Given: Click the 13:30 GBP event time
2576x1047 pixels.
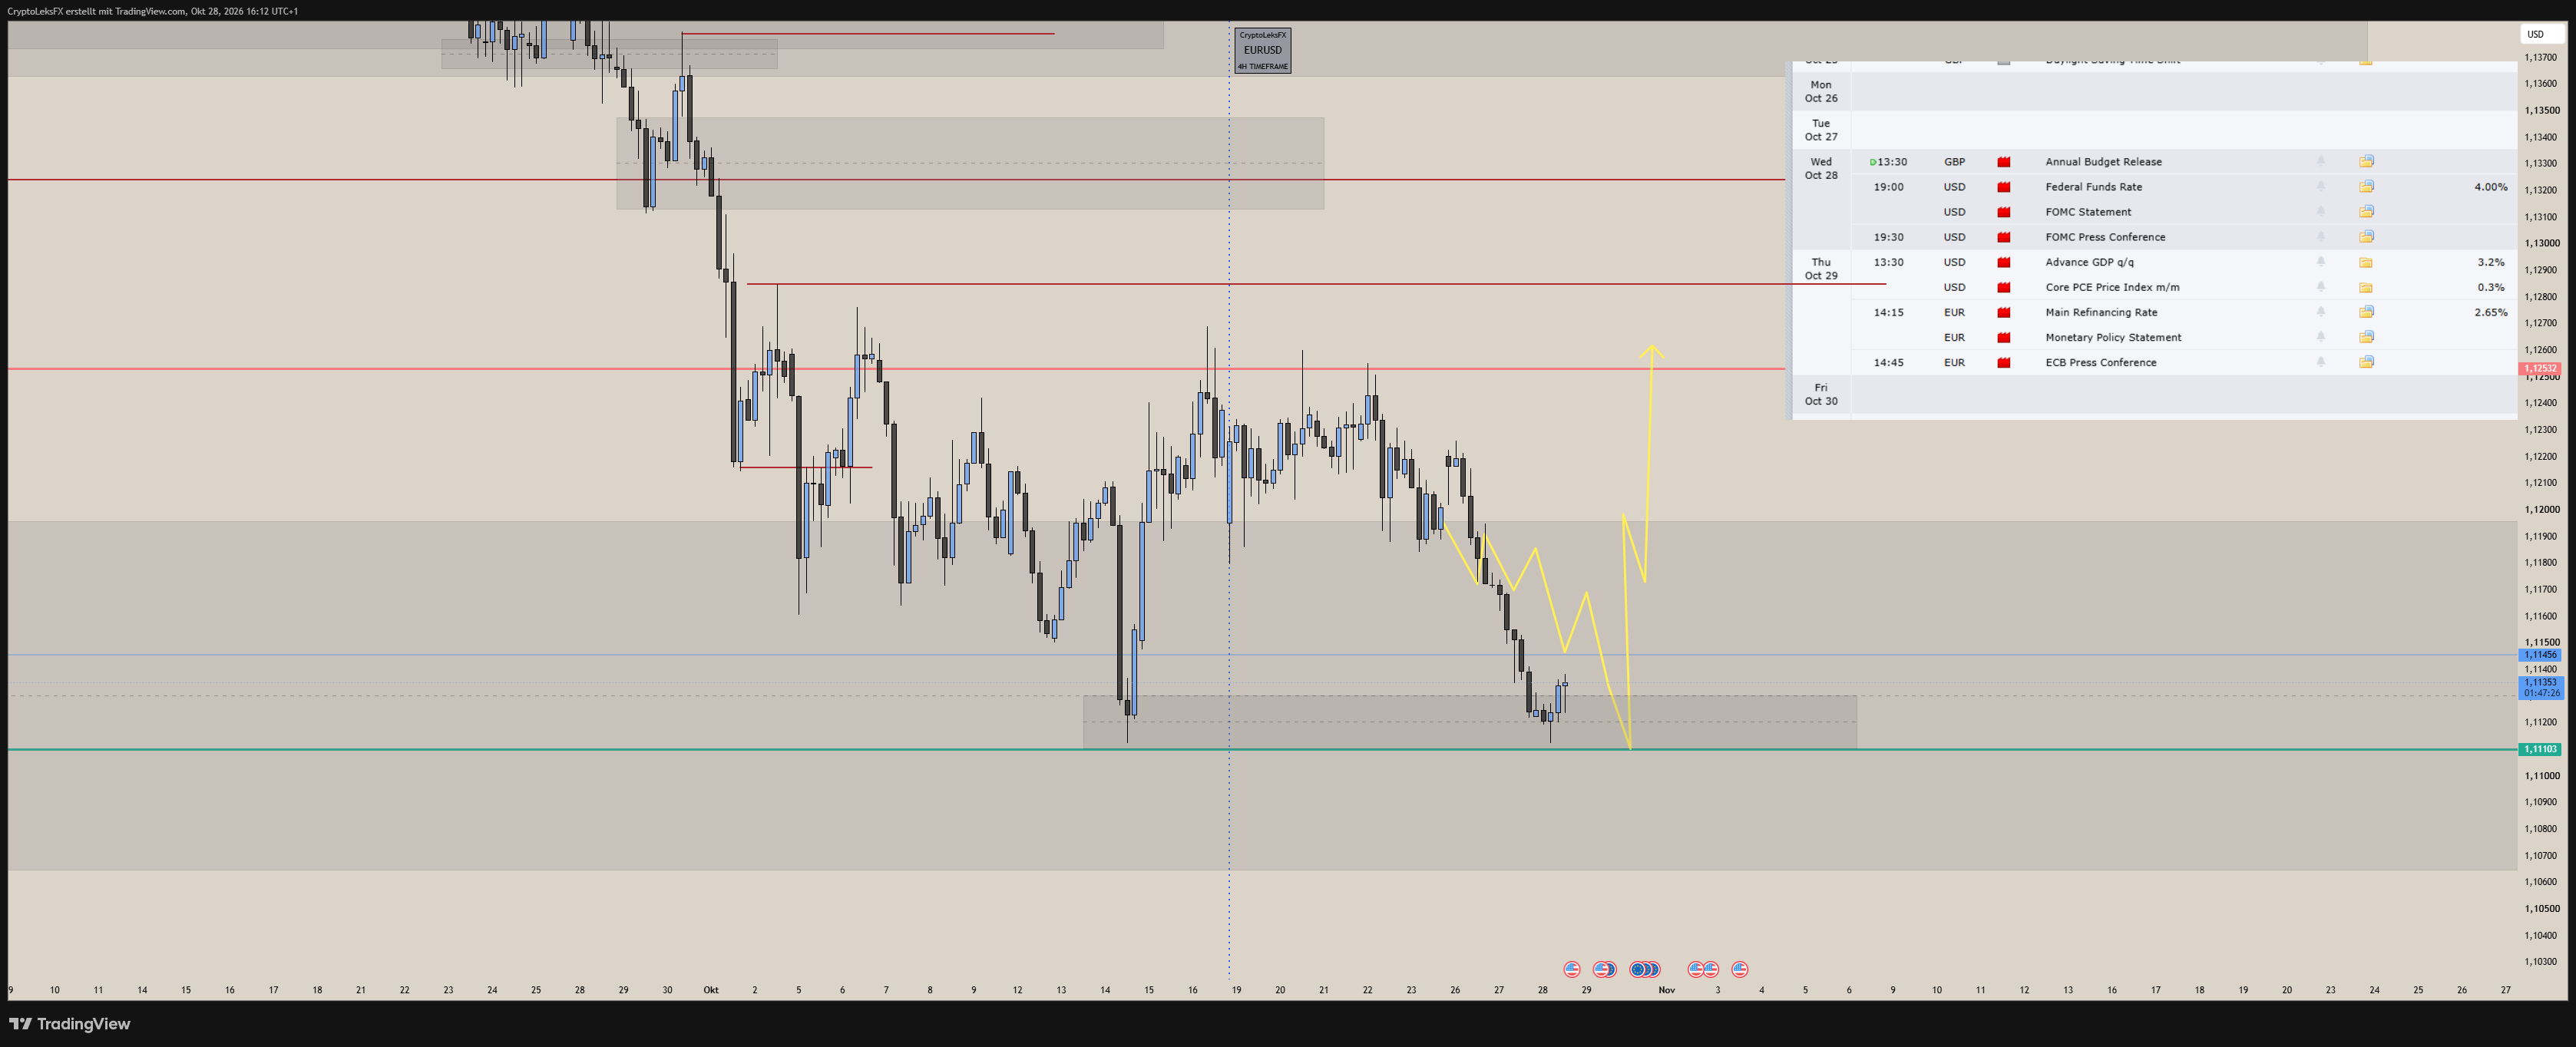Looking at the screenshot, I should 1891,161.
